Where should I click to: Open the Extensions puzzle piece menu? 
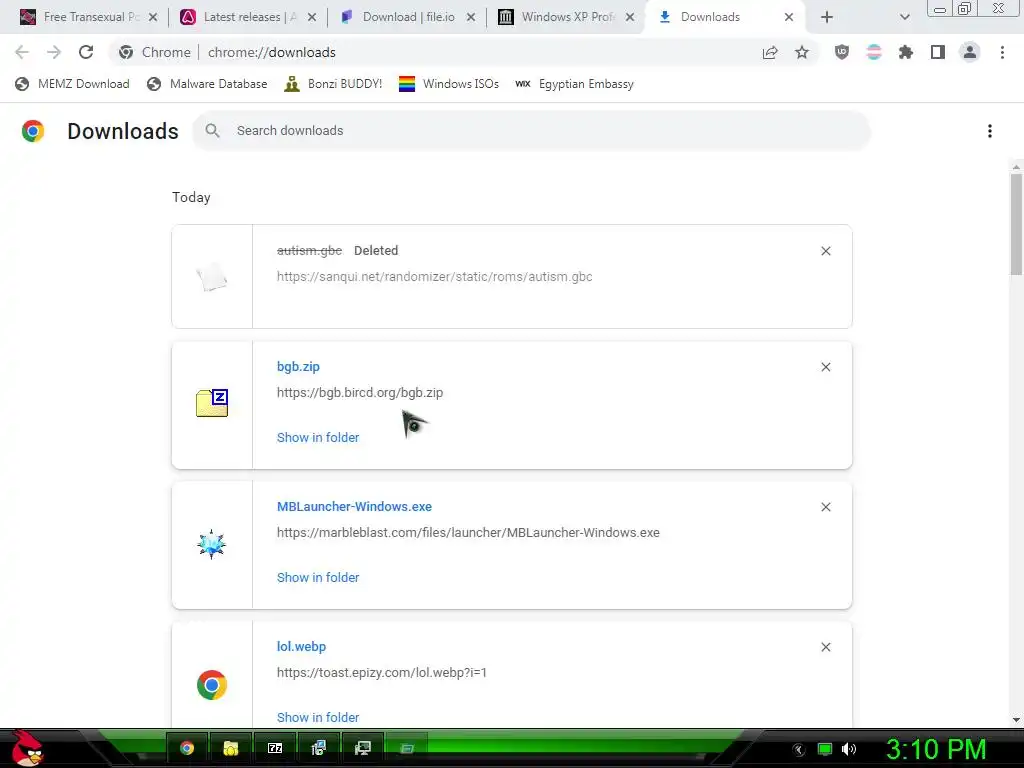906,52
